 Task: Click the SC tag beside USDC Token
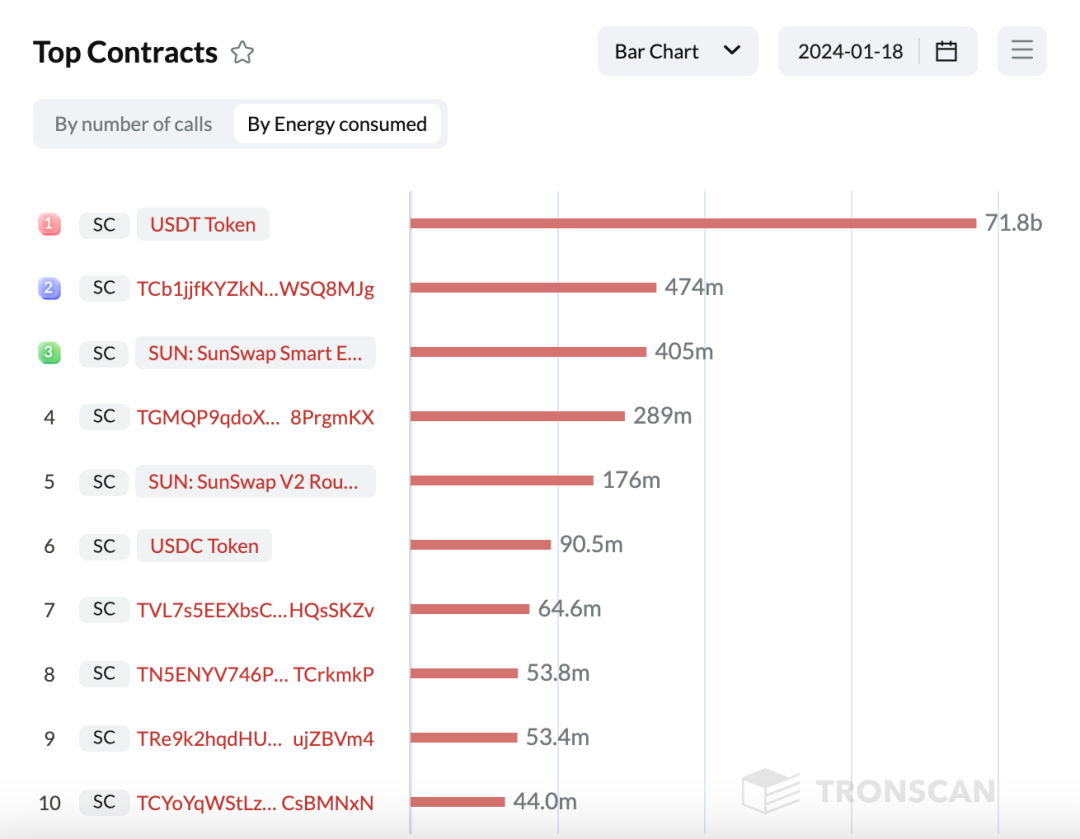coord(104,546)
